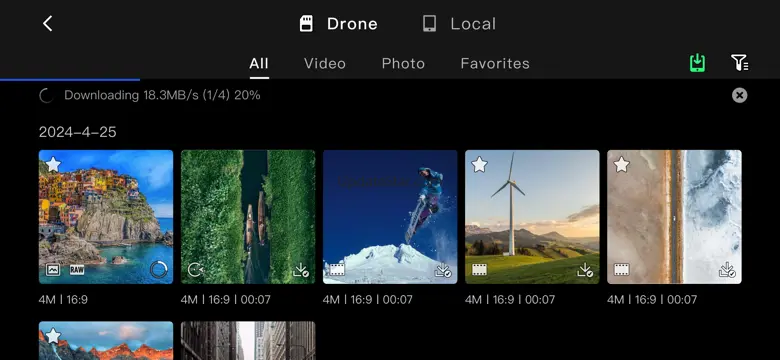Tap the circular download progress on the coastal village photo

(x=159, y=270)
